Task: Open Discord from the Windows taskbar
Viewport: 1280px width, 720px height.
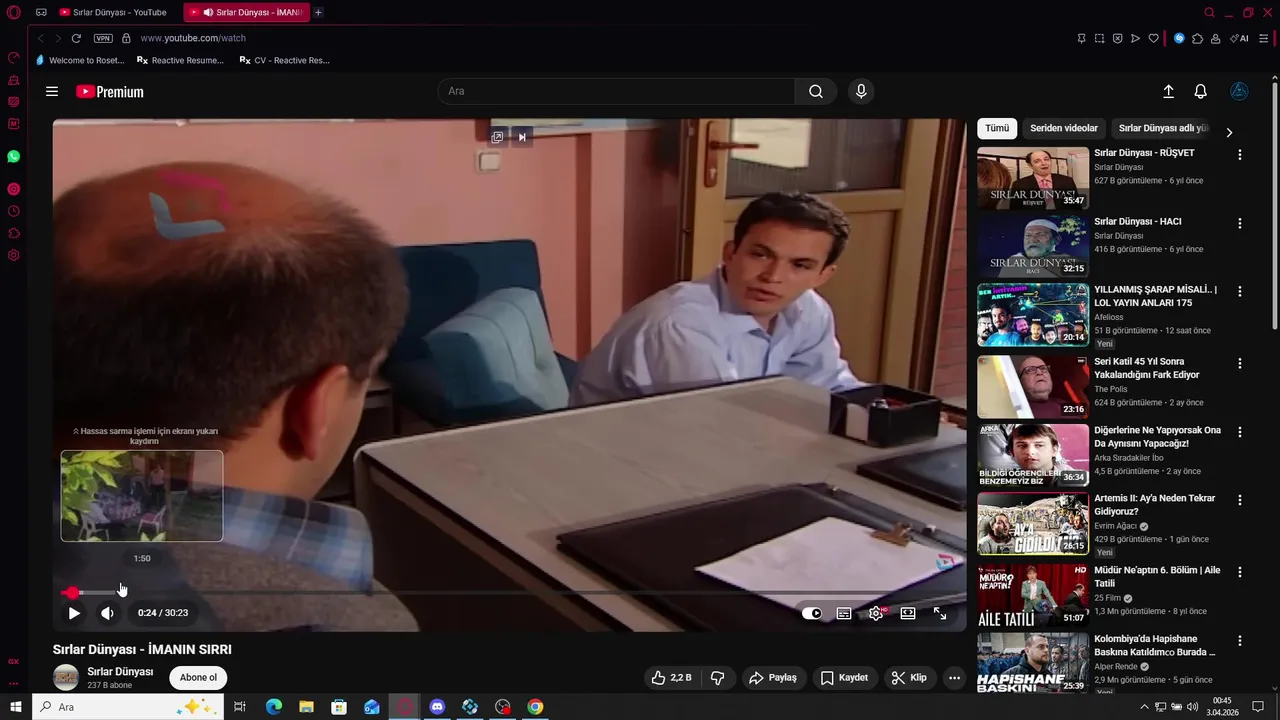Action: 437,707
